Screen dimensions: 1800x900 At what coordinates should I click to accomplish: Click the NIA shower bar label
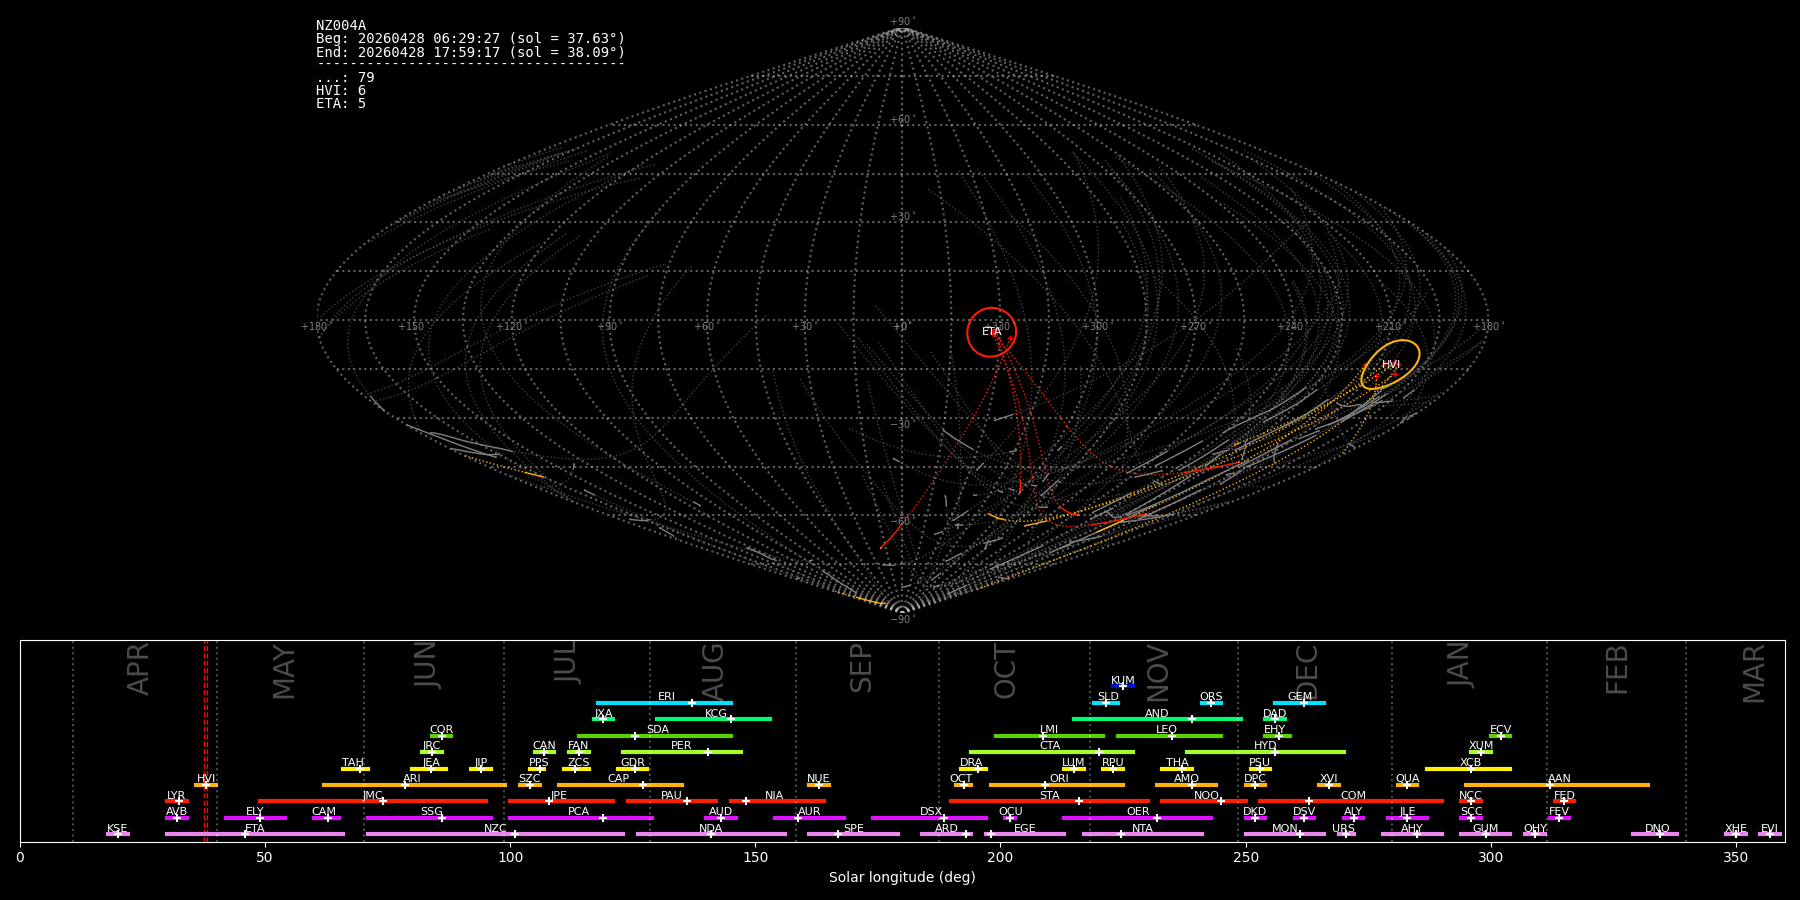point(774,796)
